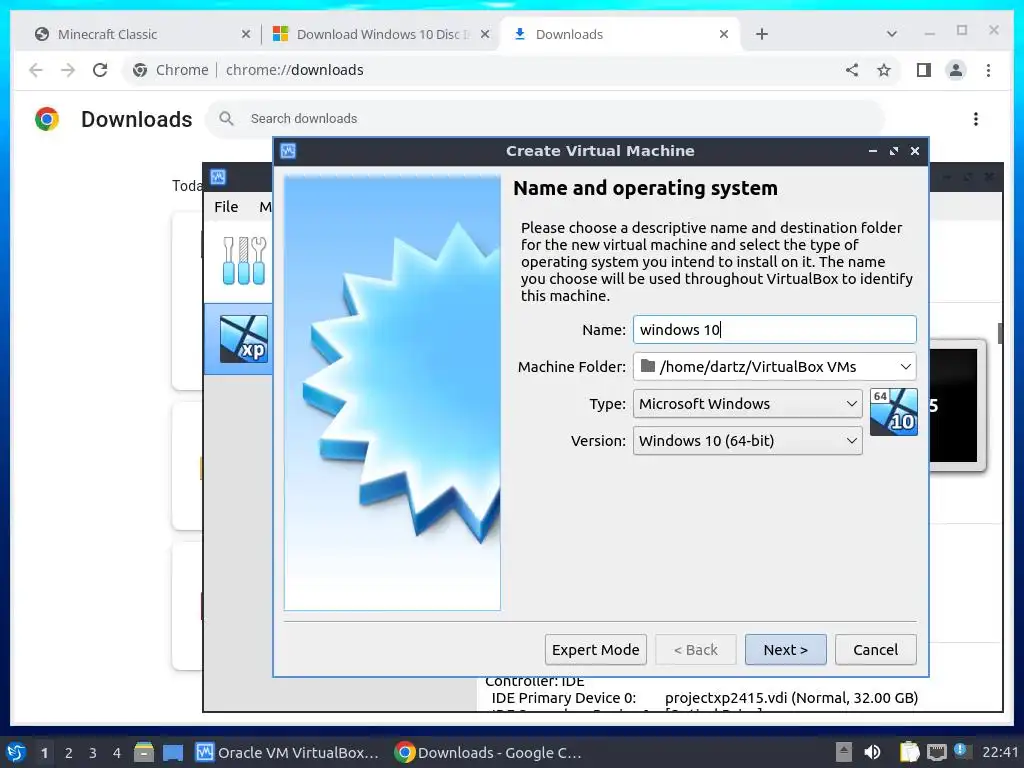Open a new Chrome tab

[x=761, y=34]
